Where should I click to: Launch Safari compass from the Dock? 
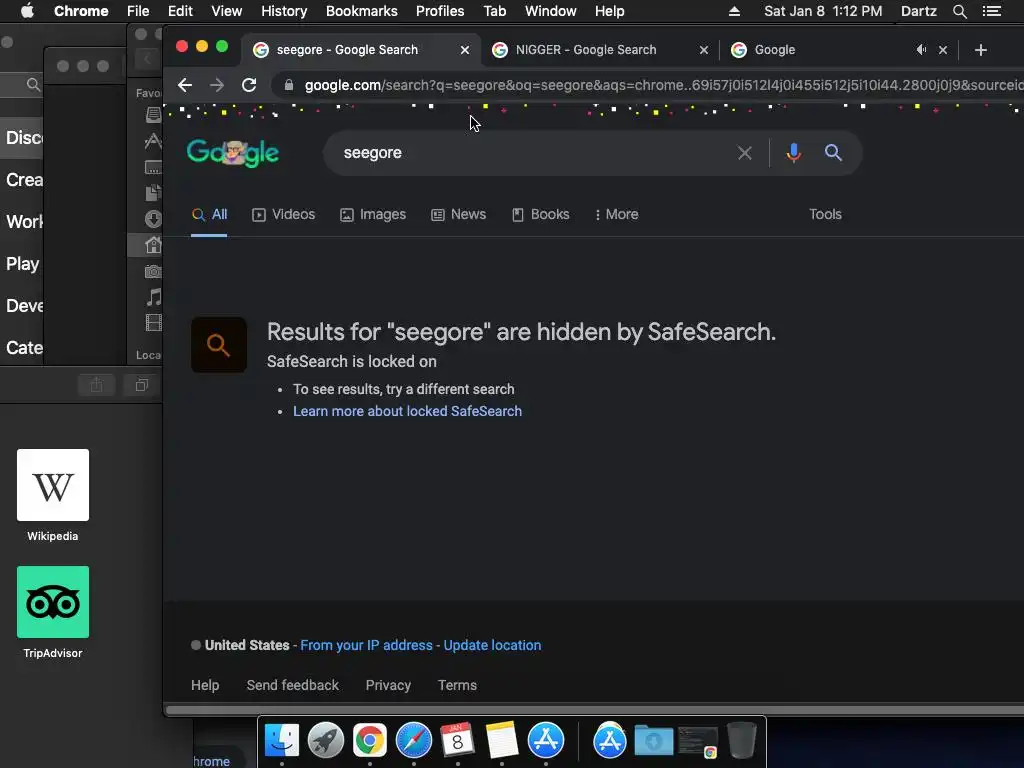(x=413, y=741)
